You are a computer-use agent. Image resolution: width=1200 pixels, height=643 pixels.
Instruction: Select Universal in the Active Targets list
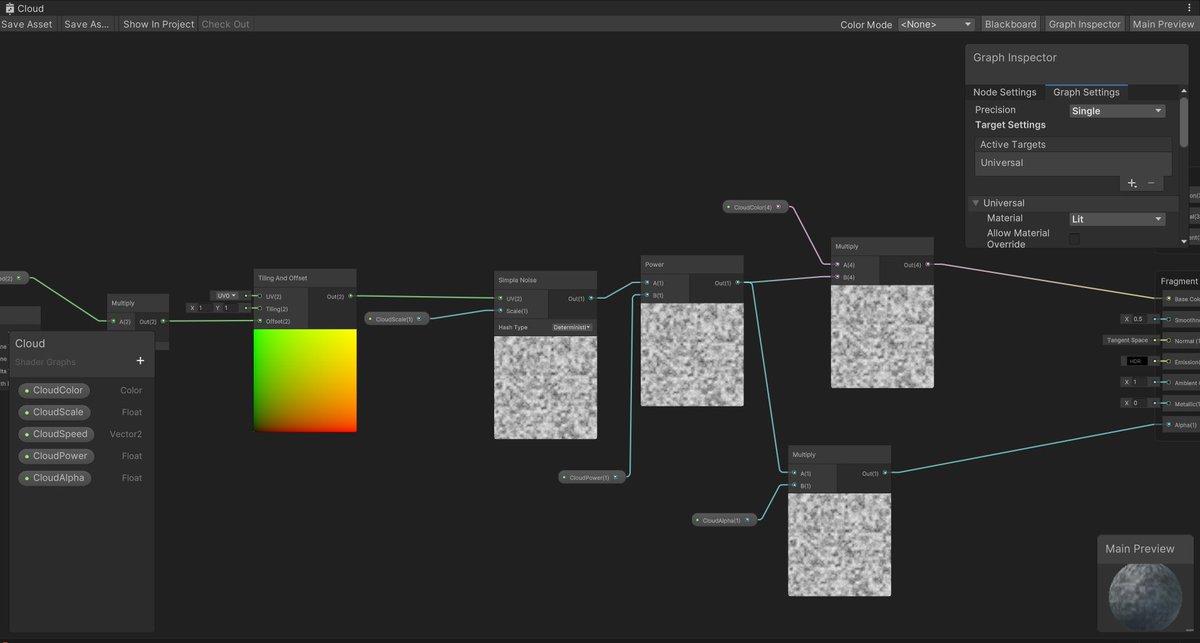[1073, 163]
